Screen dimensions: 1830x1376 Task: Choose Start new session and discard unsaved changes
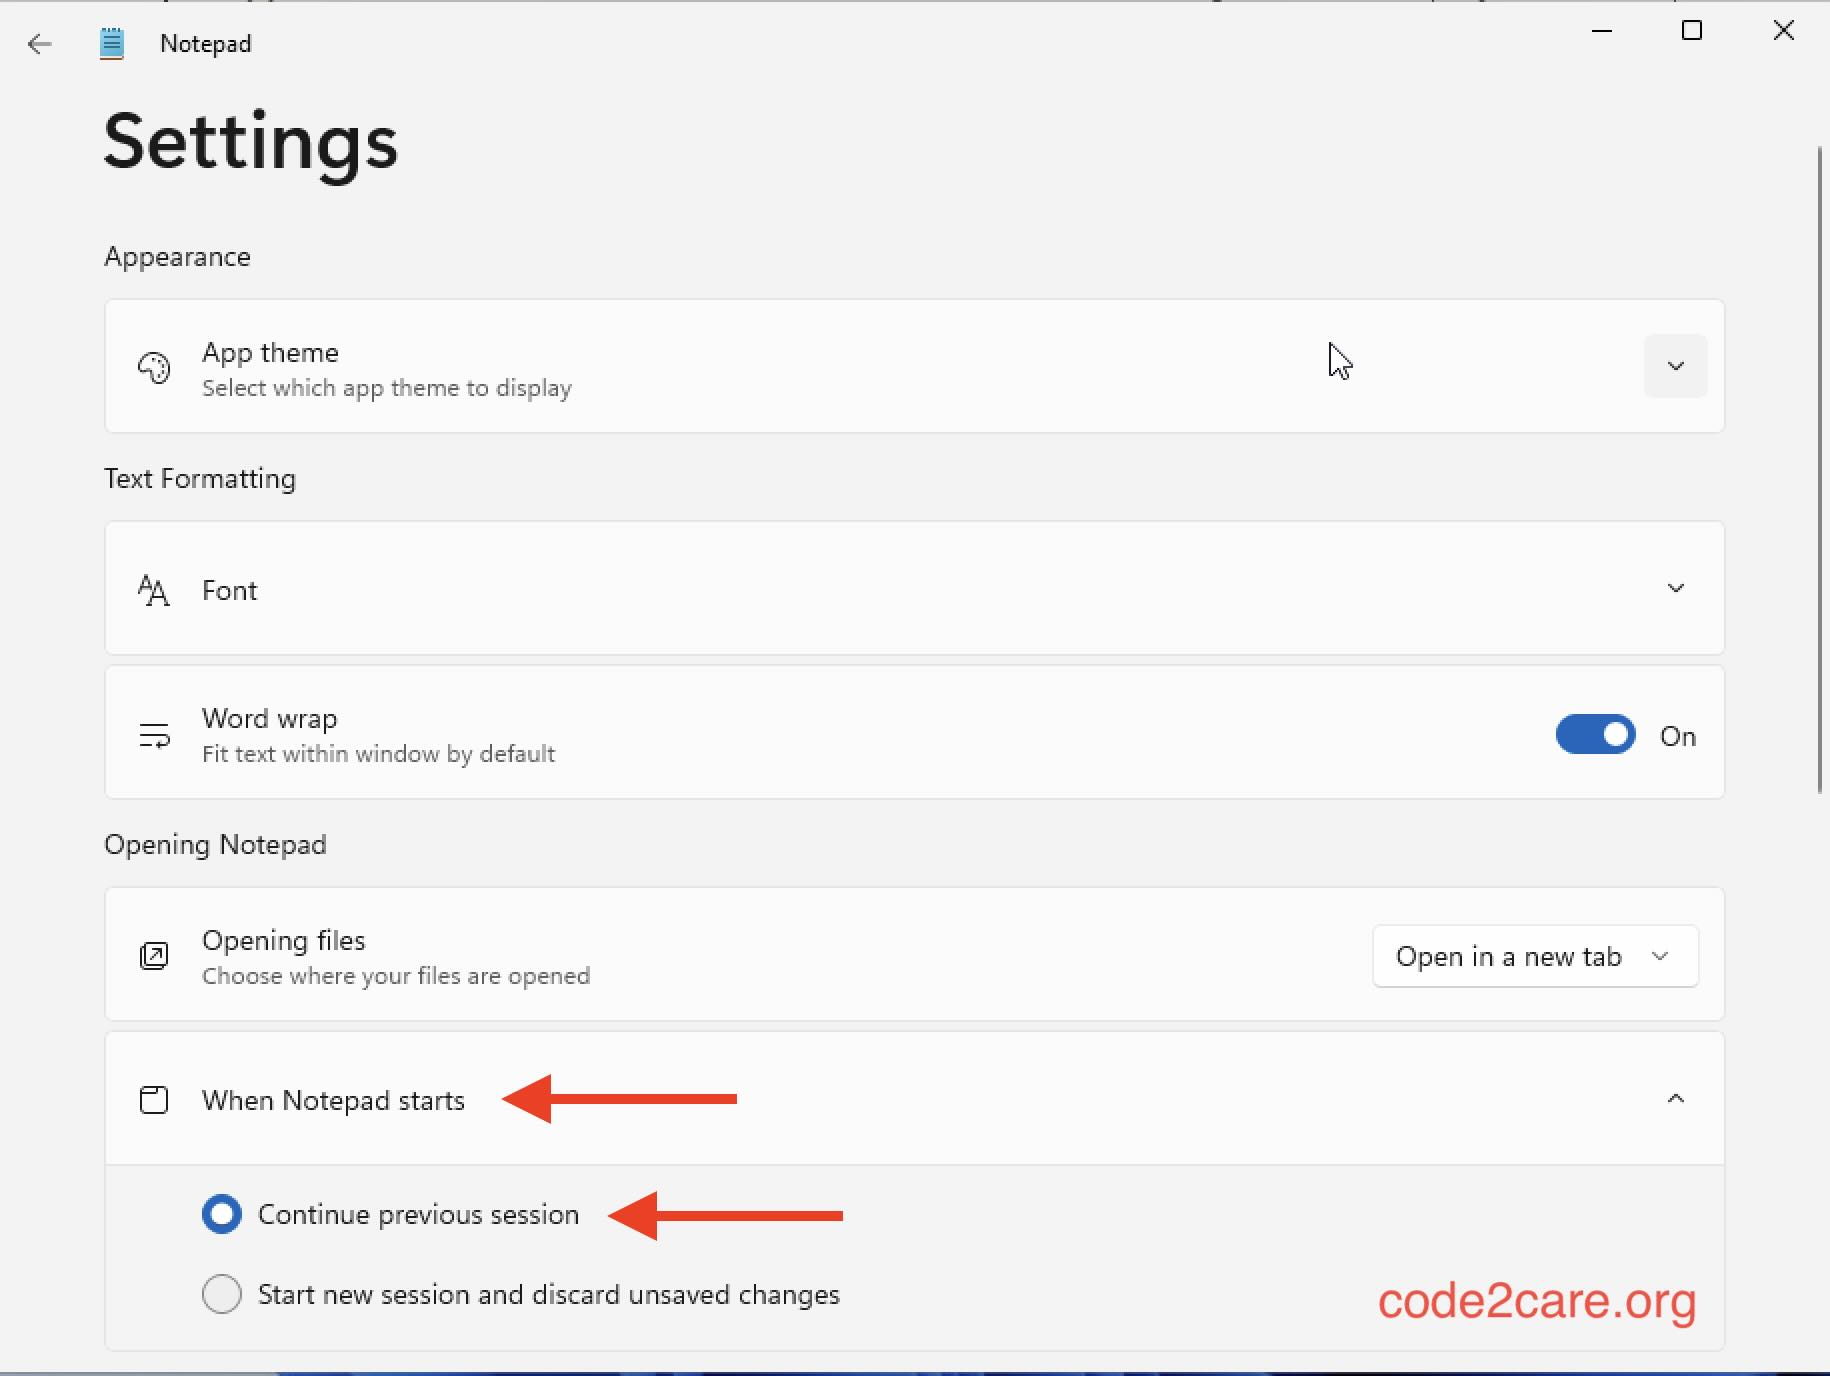click(221, 1293)
